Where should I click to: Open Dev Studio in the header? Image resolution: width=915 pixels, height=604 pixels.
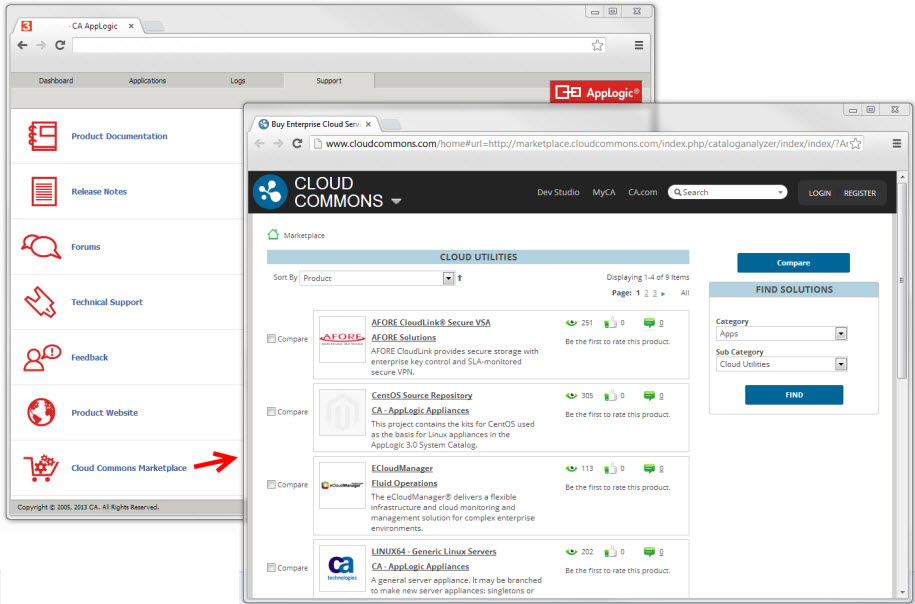pos(558,192)
